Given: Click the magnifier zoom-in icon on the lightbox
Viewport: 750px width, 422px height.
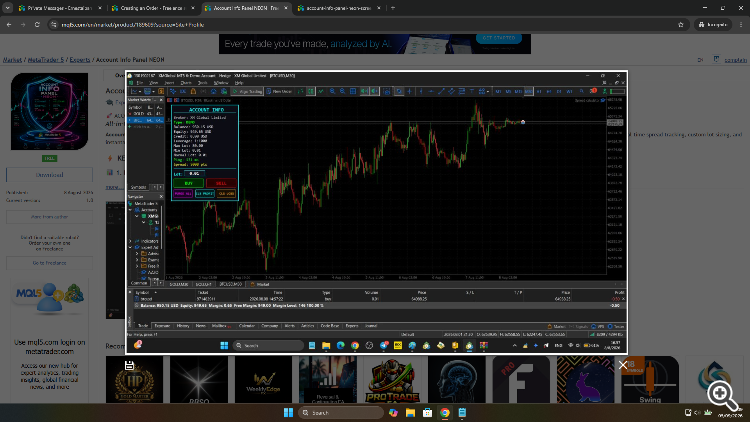Looking at the screenshot, I should 723,395.
